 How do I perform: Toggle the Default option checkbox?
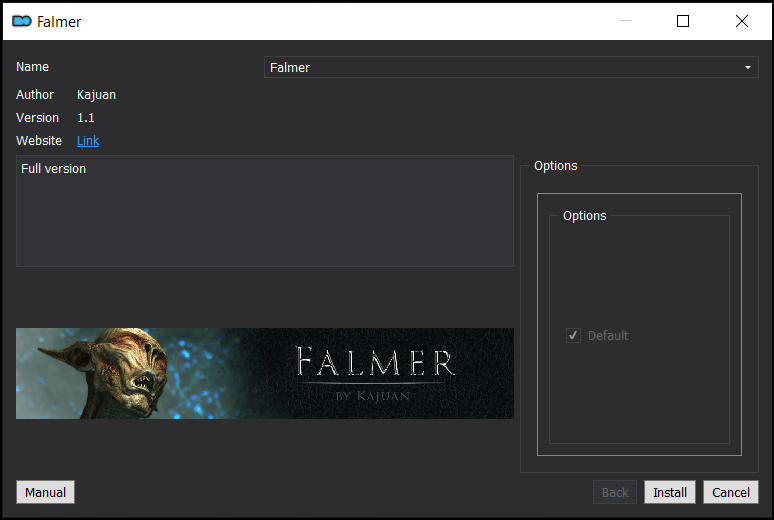(x=573, y=336)
